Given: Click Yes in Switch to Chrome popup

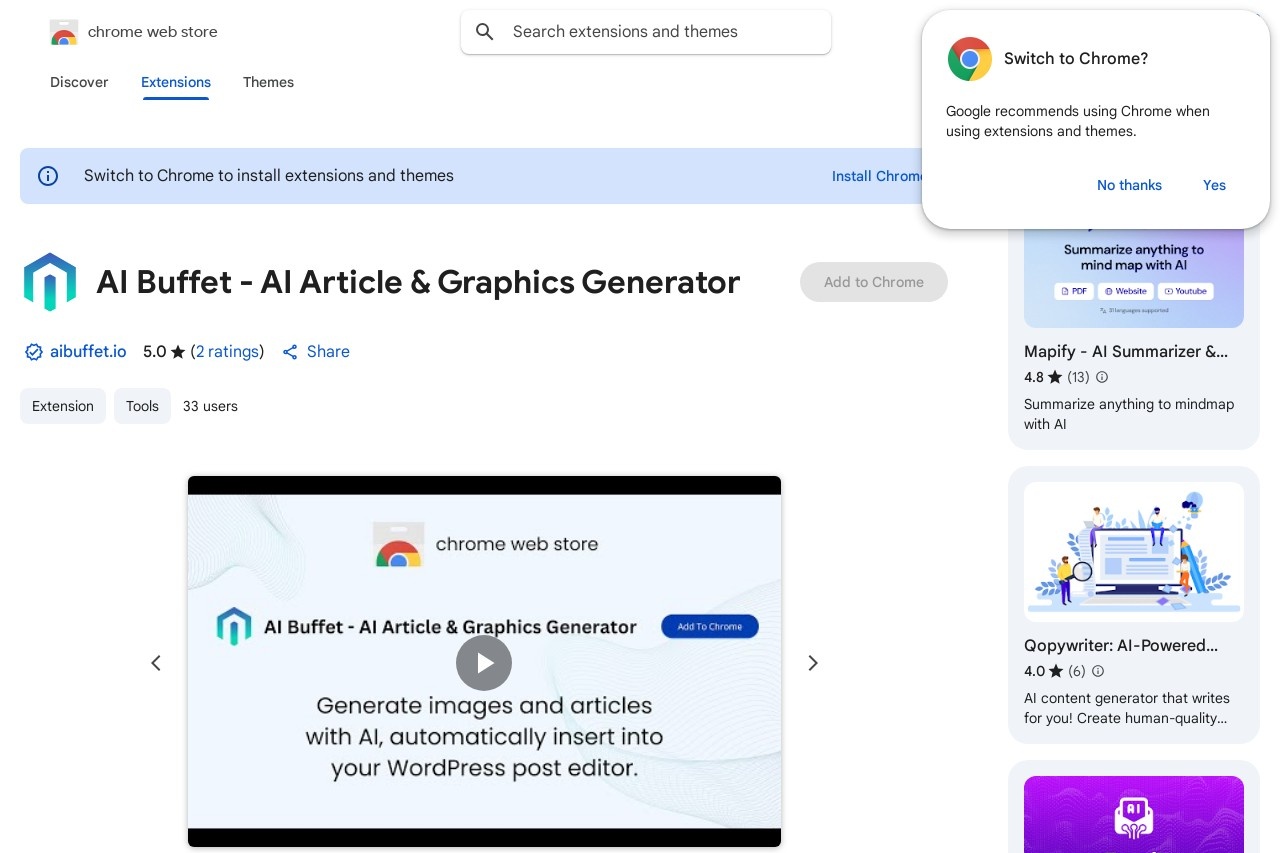Looking at the screenshot, I should tap(1214, 185).
